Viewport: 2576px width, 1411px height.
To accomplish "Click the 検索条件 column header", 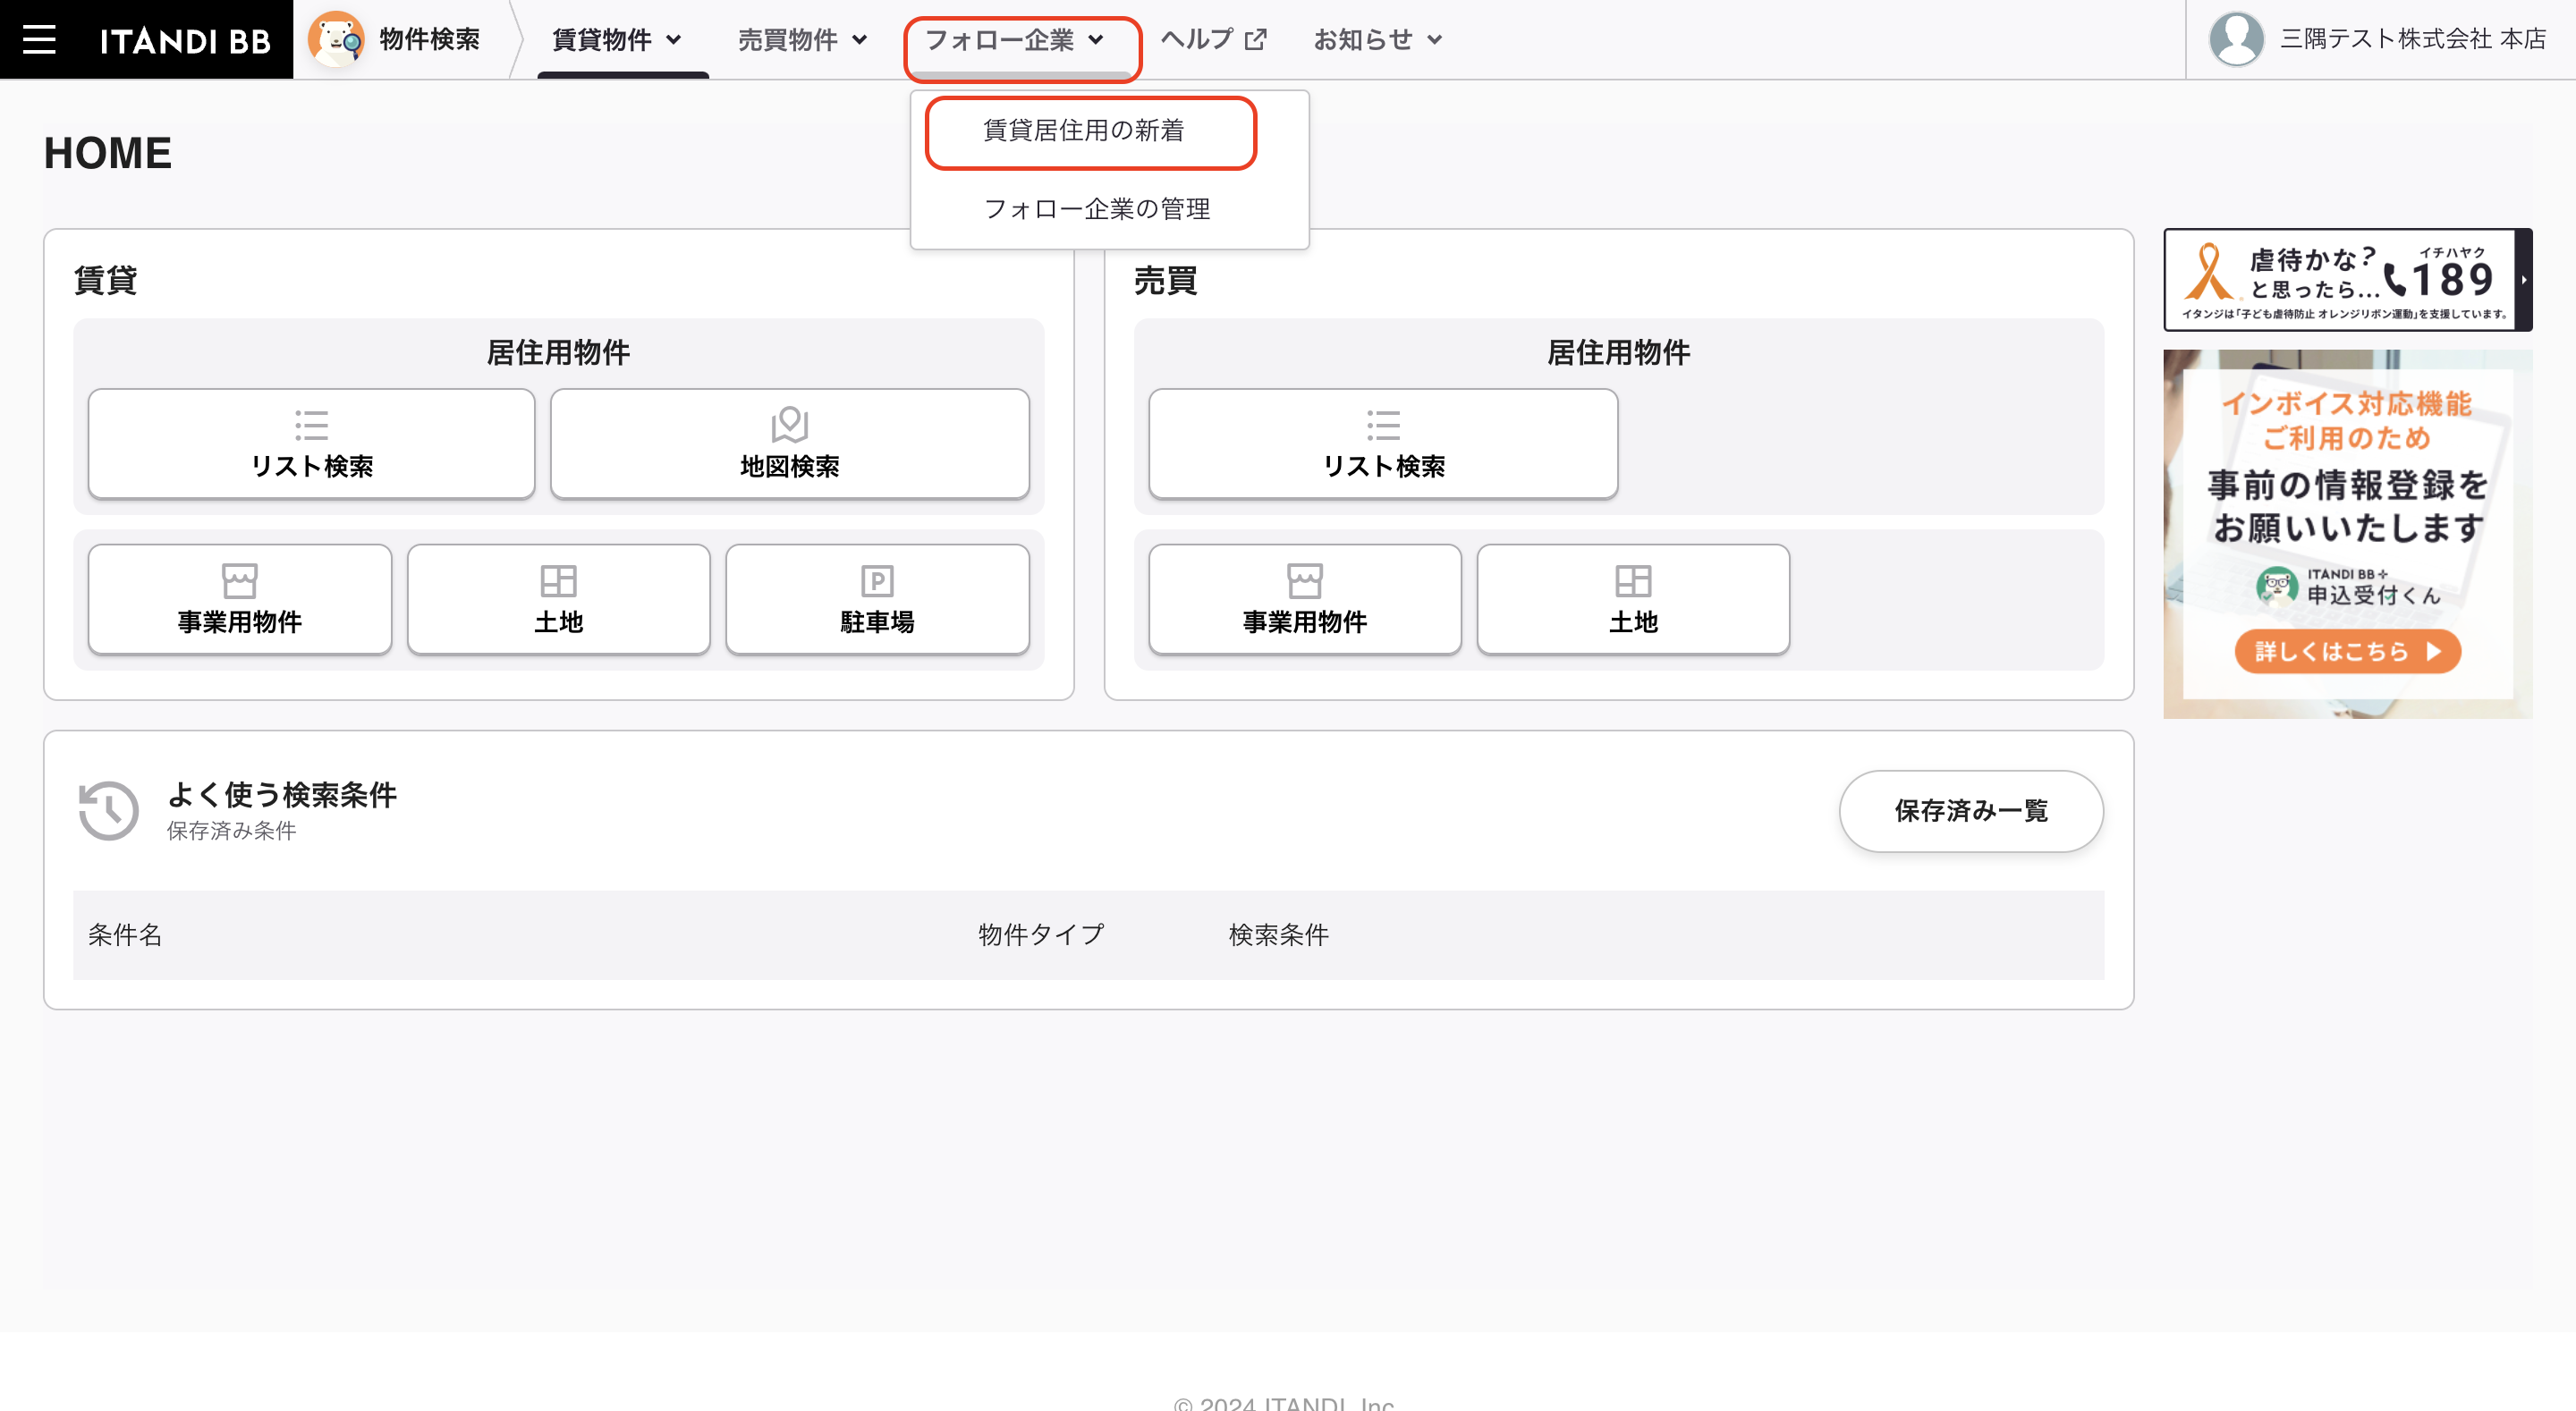I will [x=1278, y=934].
